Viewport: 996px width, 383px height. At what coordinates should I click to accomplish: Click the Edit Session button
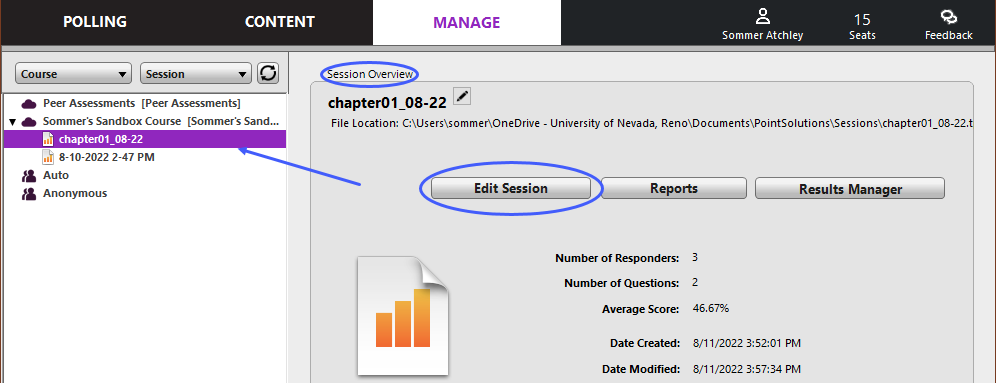click(x=511, y=189)
